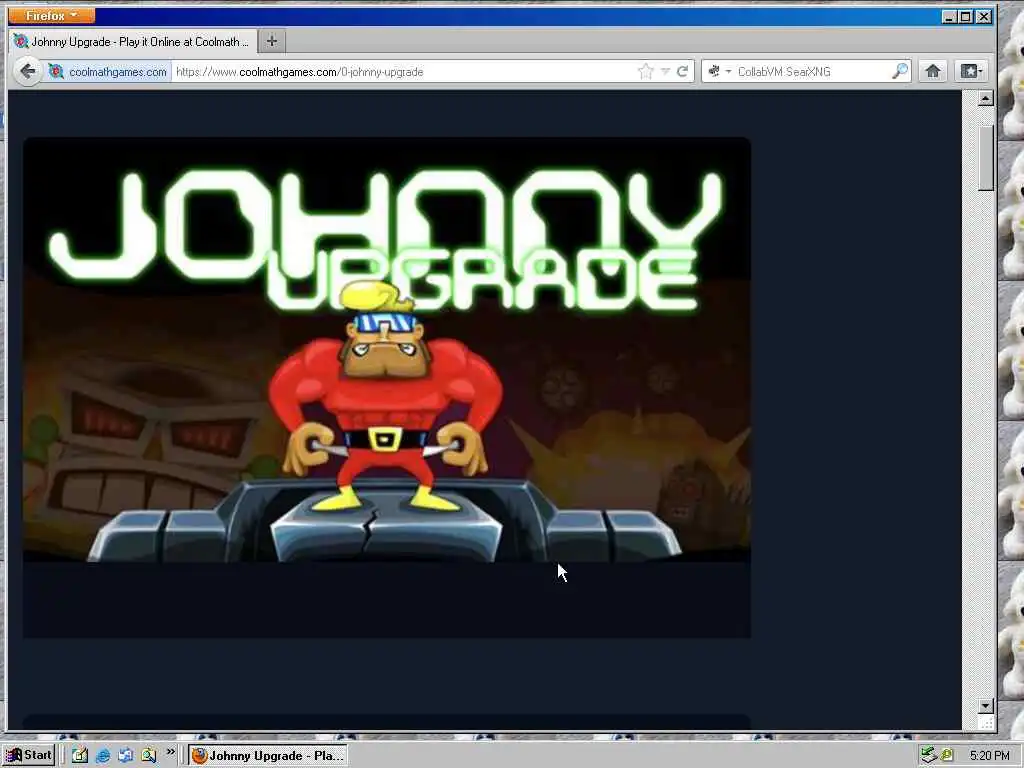Click the first Quick Launch notepad icon
This screenshot has height=768, width=1024.
pos(80,756)
